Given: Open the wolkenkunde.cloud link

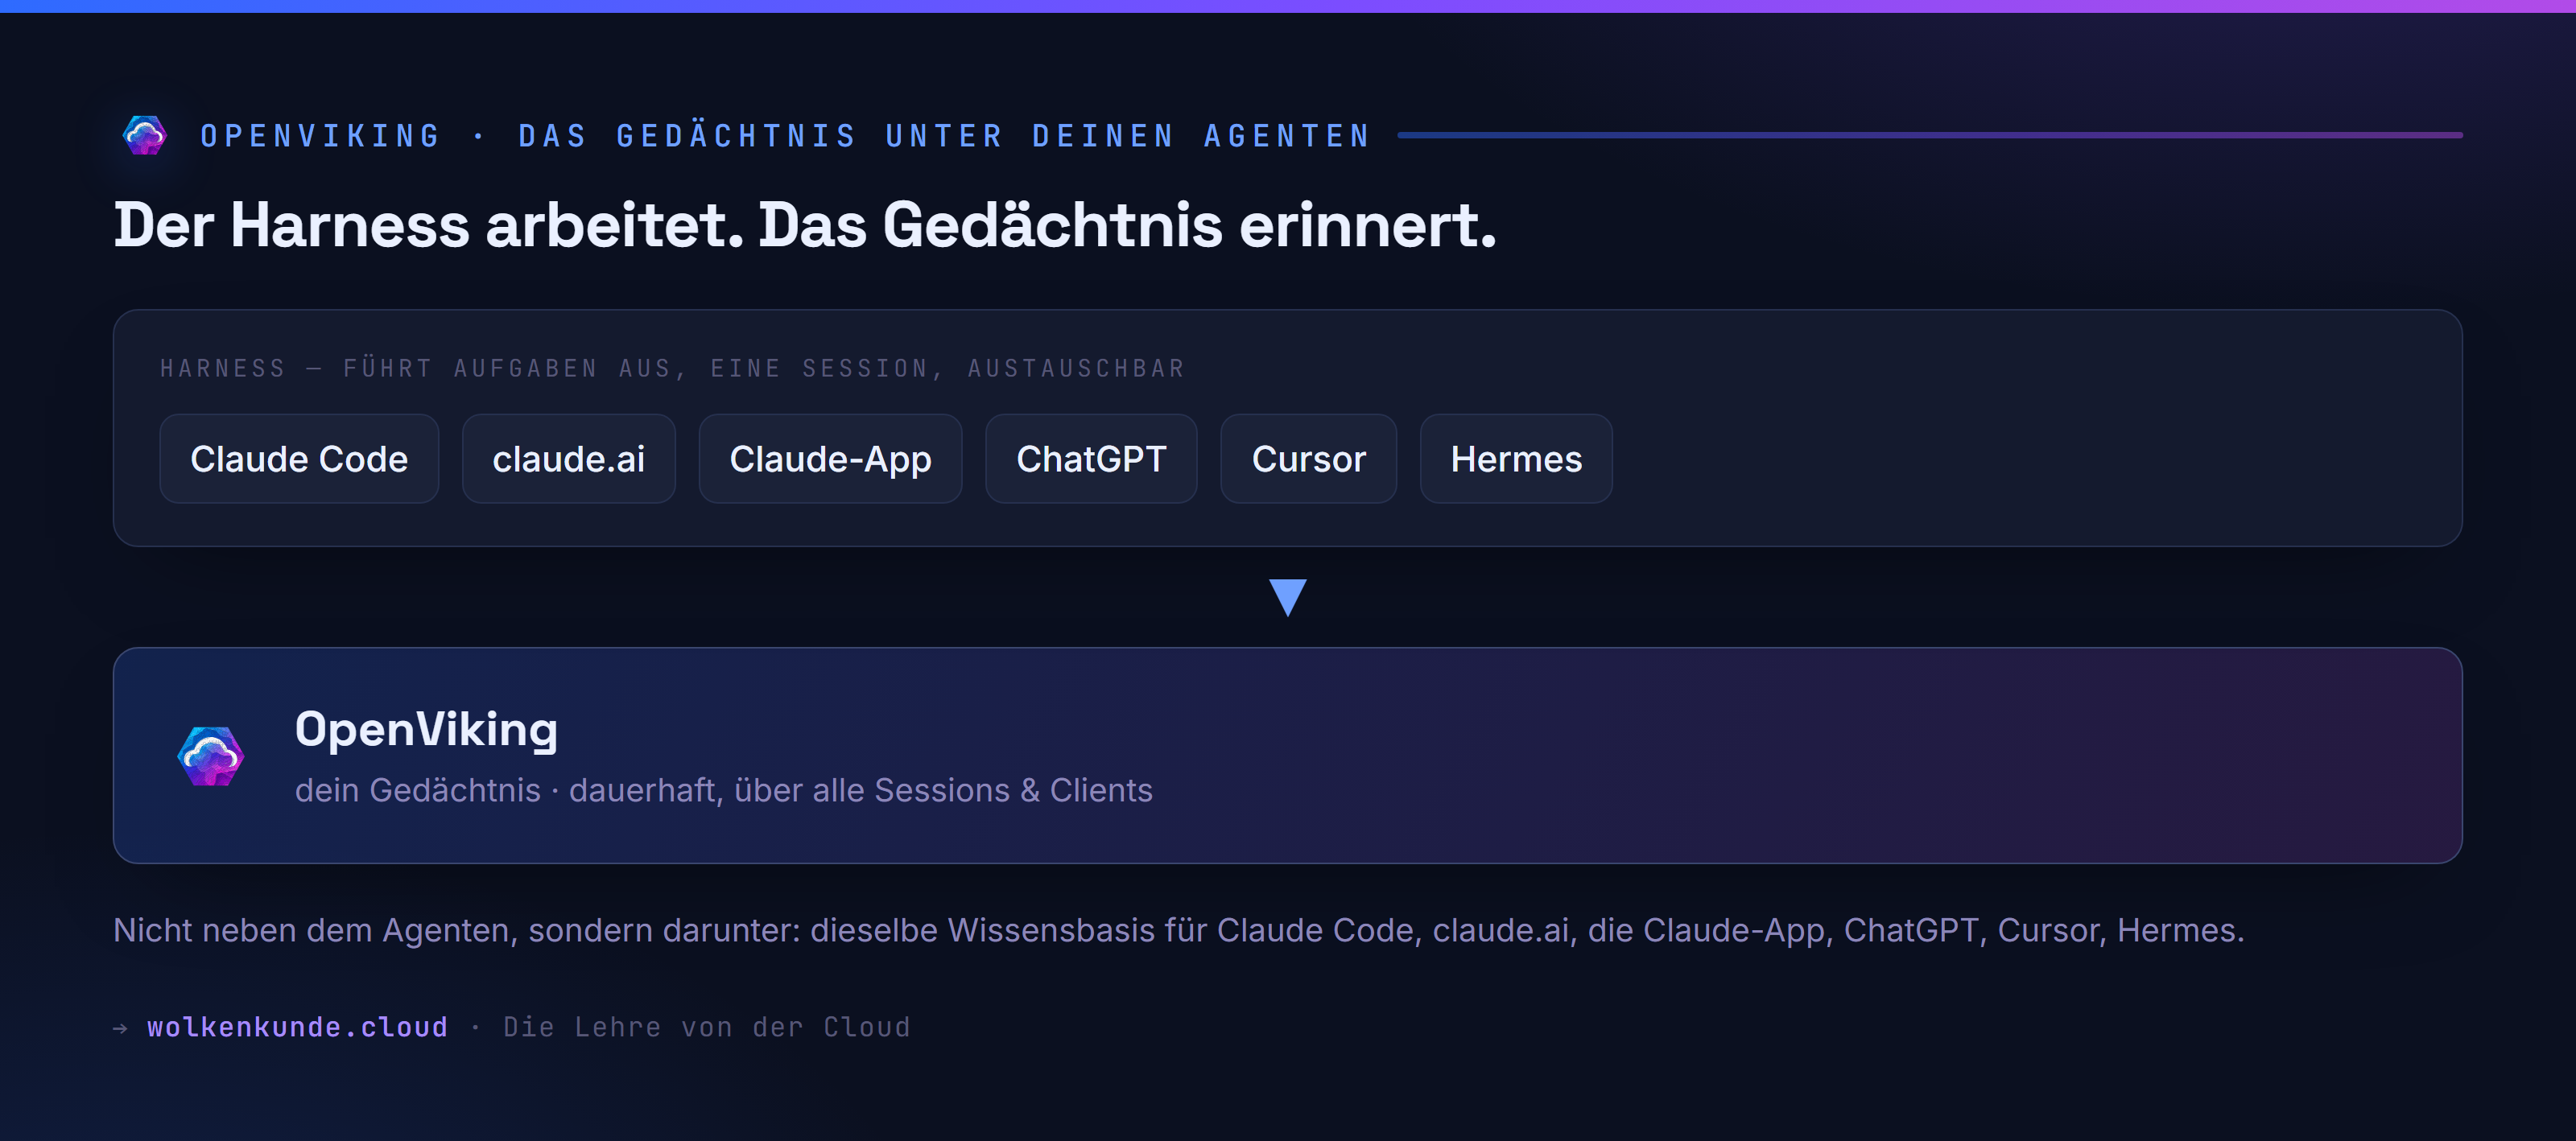Looking at the screenshot, I should (x=297, y=1027).
